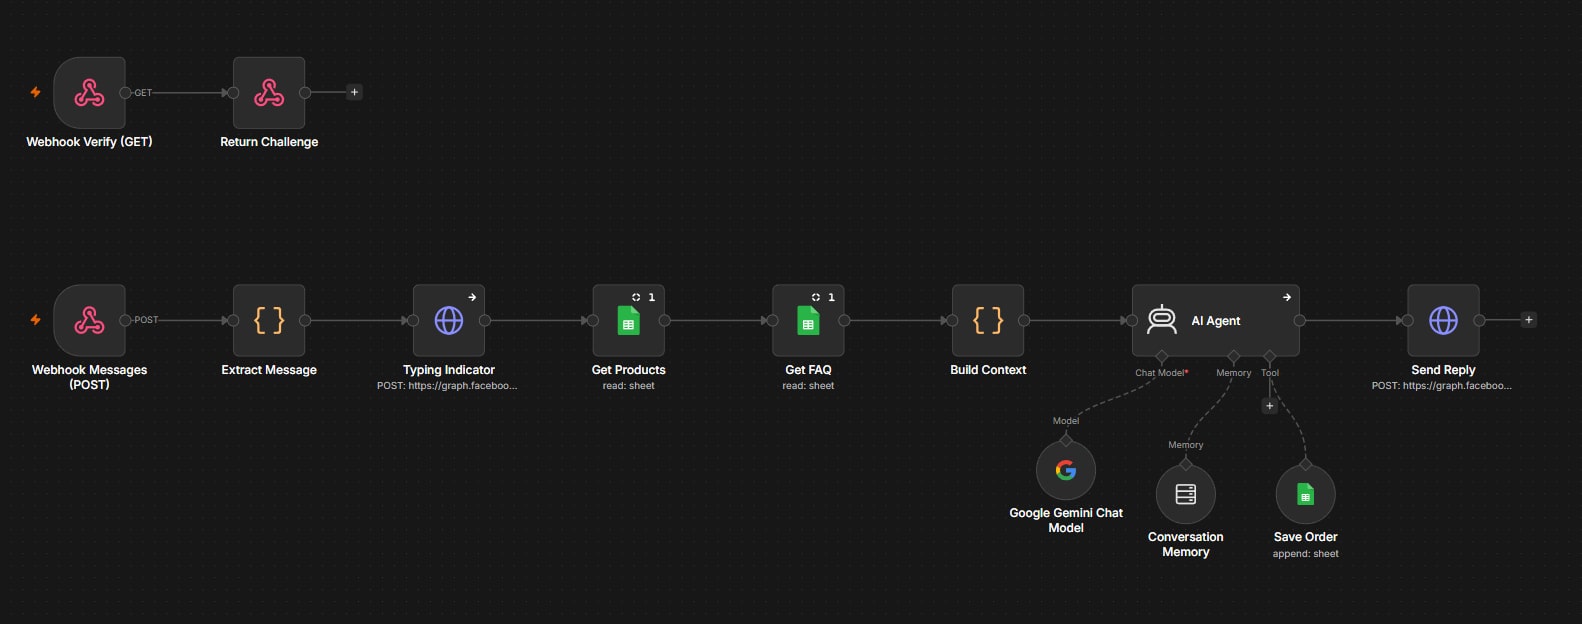Open the Typing Indicator HTTP node

449,321
